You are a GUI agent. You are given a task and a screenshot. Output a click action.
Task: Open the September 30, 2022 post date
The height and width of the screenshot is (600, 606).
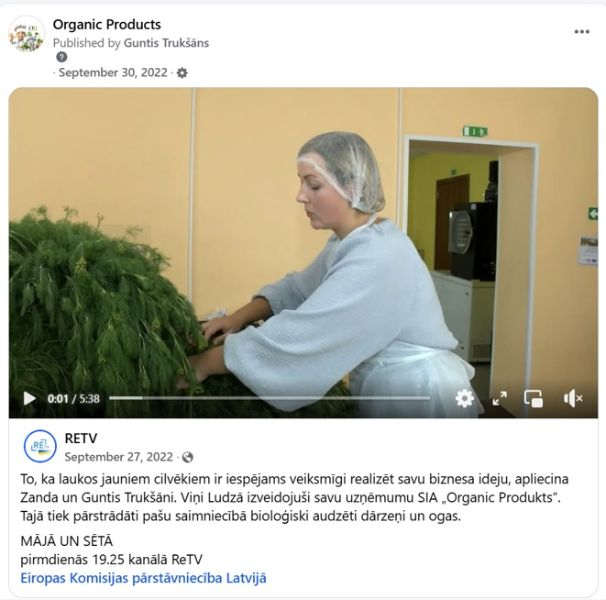pos(113,73)
